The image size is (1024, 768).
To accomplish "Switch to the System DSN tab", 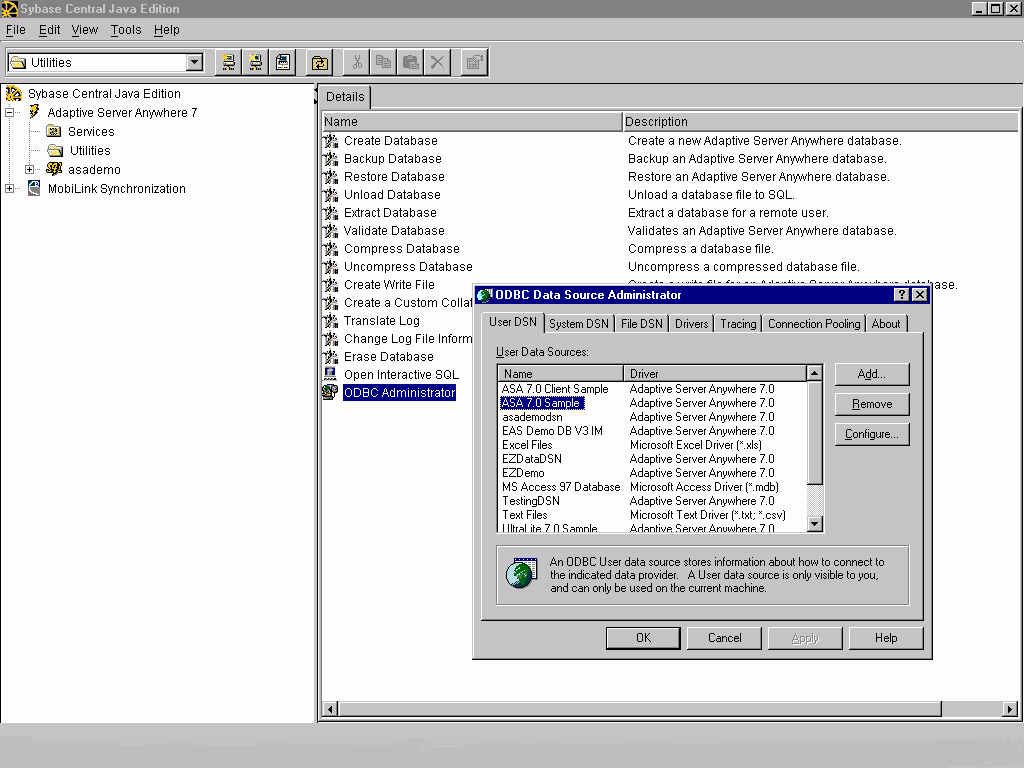I will point(578,324).
